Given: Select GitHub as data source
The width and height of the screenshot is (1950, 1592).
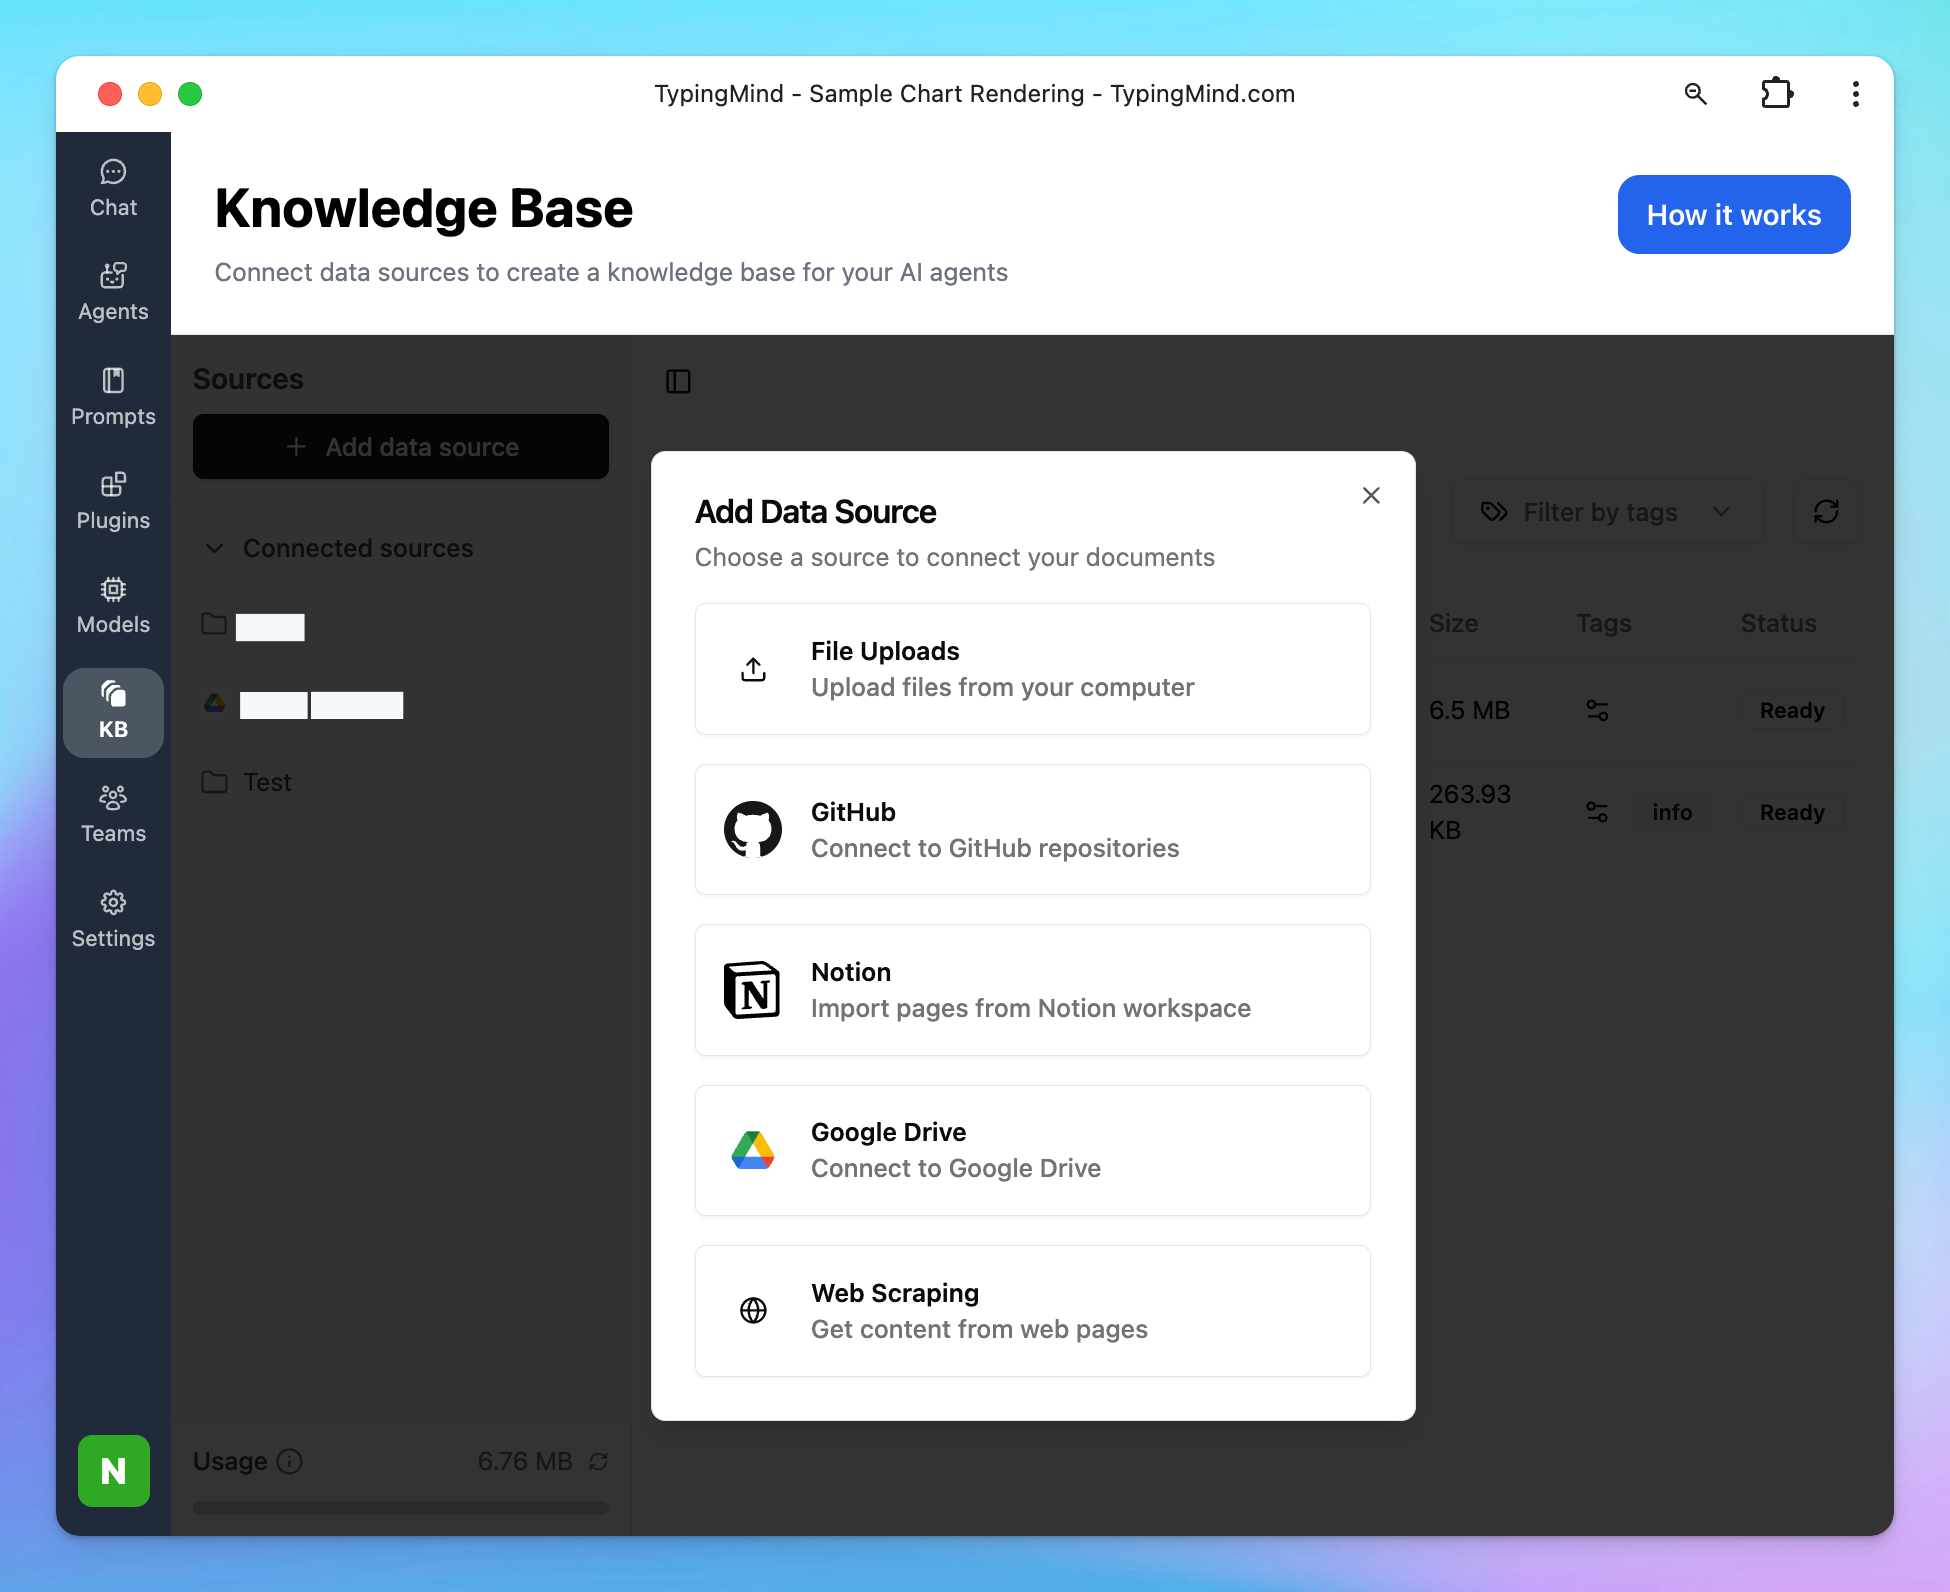Looking at the screenshot, I should (1032, 830).
